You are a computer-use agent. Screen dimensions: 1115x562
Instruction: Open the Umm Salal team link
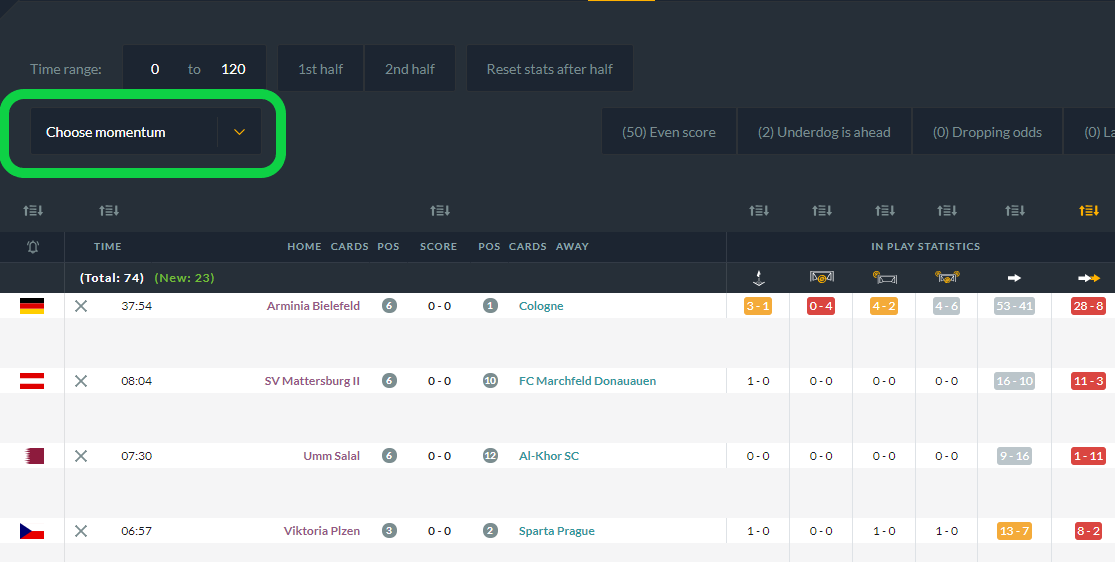(331, 456)
